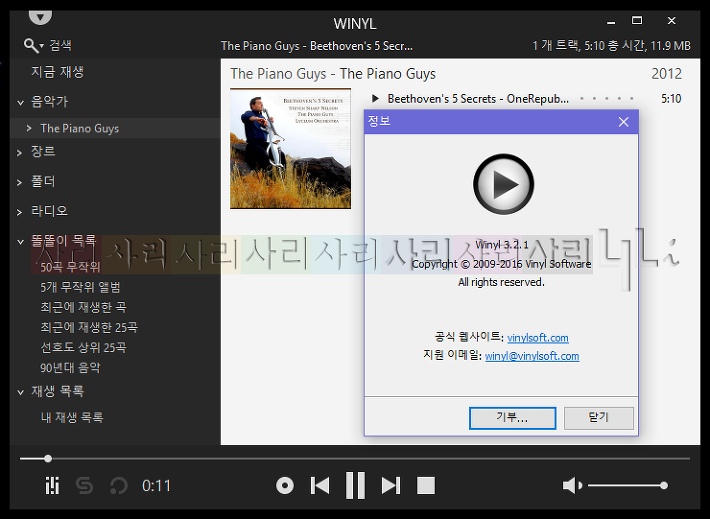Pause the current track
Viewport: 710px width, 519px height.
[x=355, y=485]
